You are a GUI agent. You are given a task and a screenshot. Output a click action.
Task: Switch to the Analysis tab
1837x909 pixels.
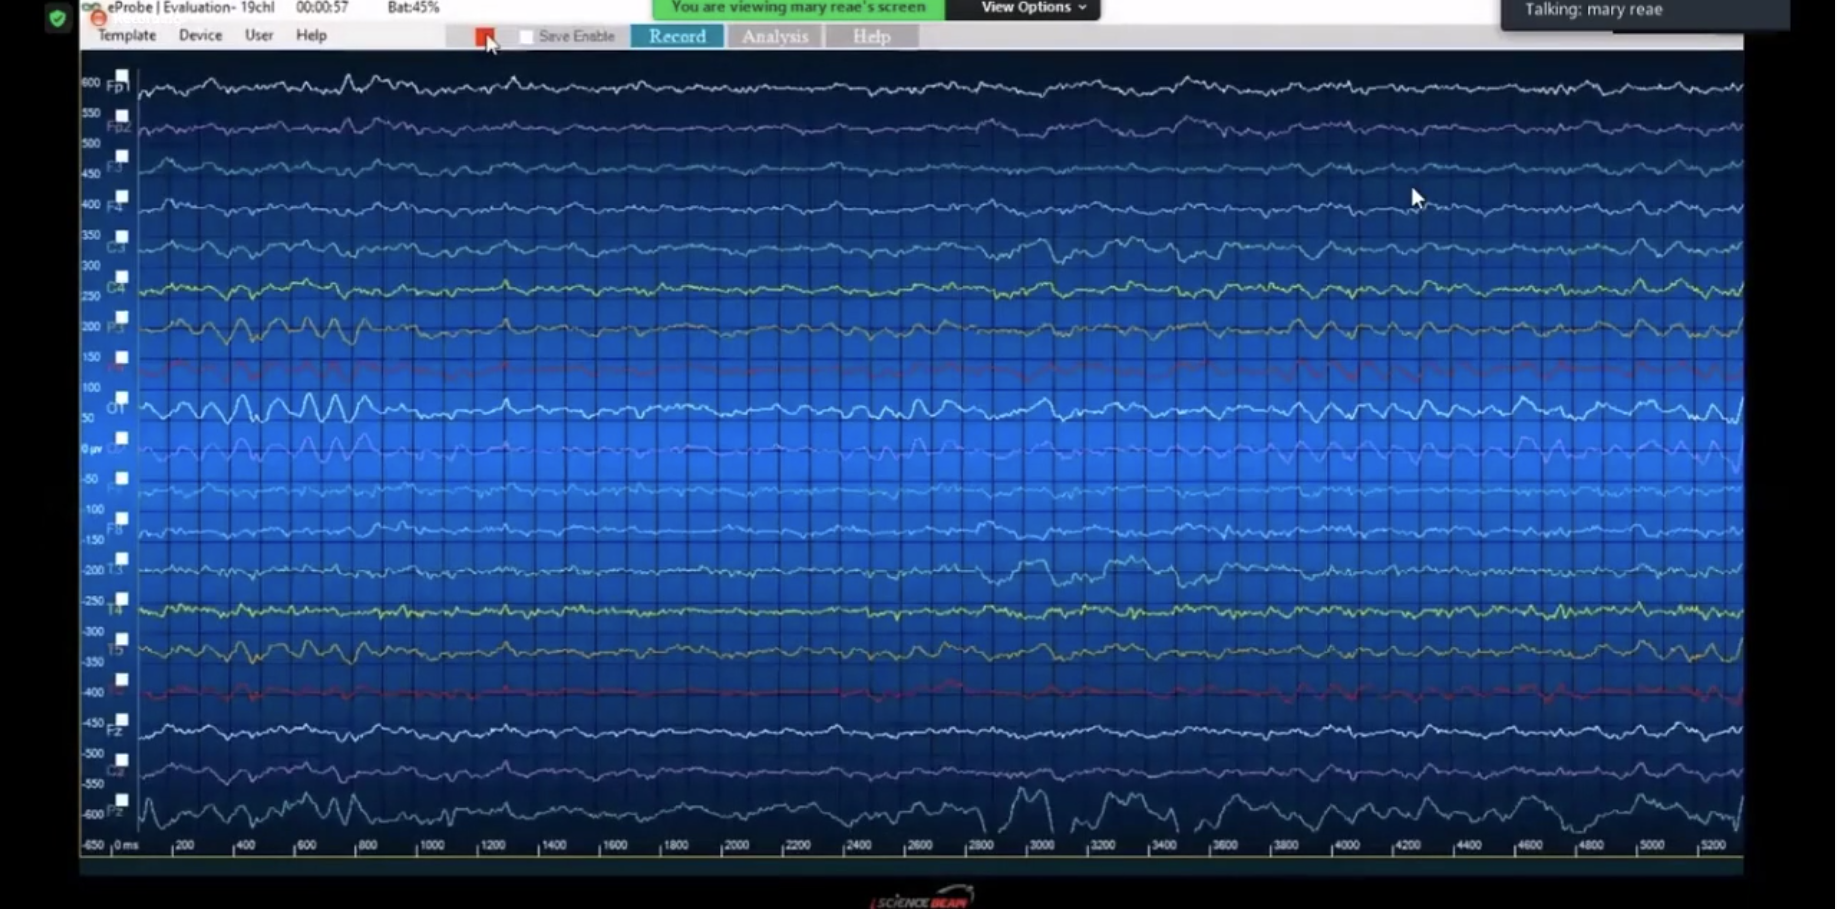(x=775, y=36)
